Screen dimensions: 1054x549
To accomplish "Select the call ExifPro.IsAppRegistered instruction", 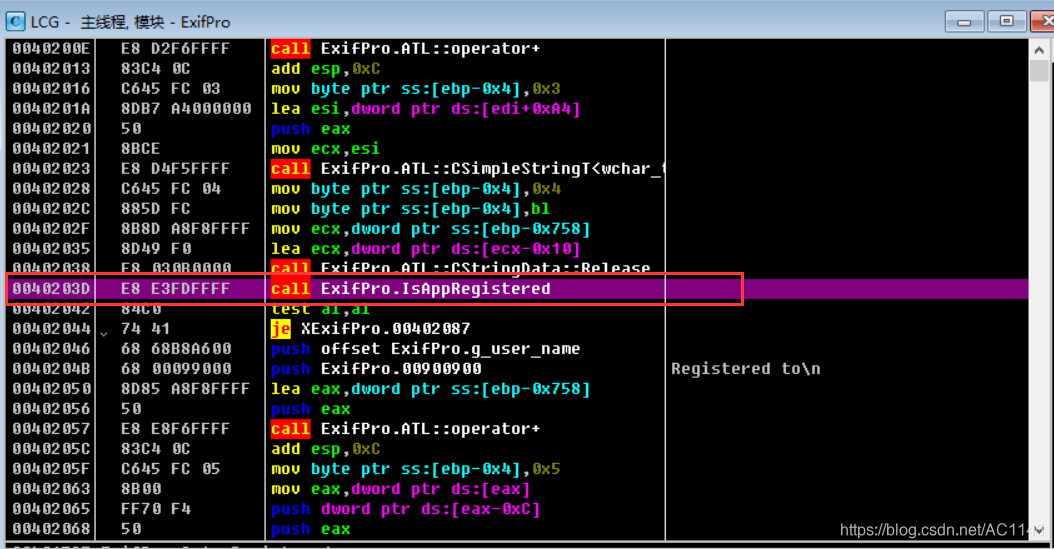I will pyautogui.click(x=411, y=289).
